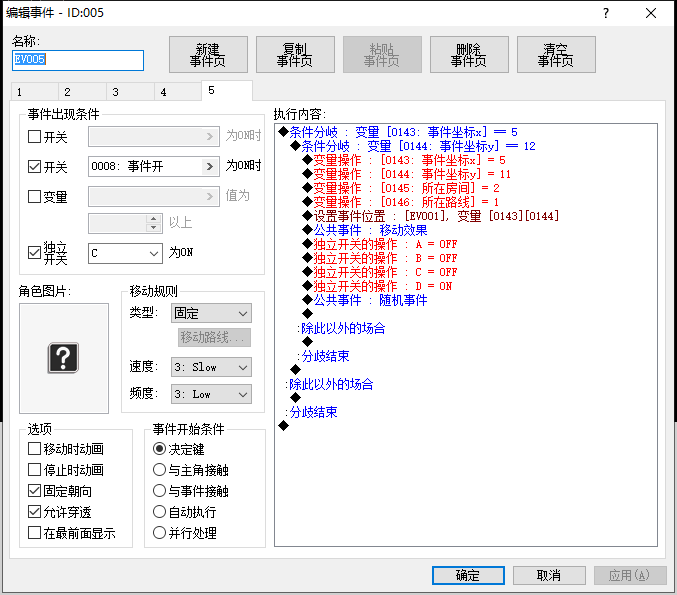Click the question-mark character graphic thumbnail
The image size is (677, 595).
(63, 358)
